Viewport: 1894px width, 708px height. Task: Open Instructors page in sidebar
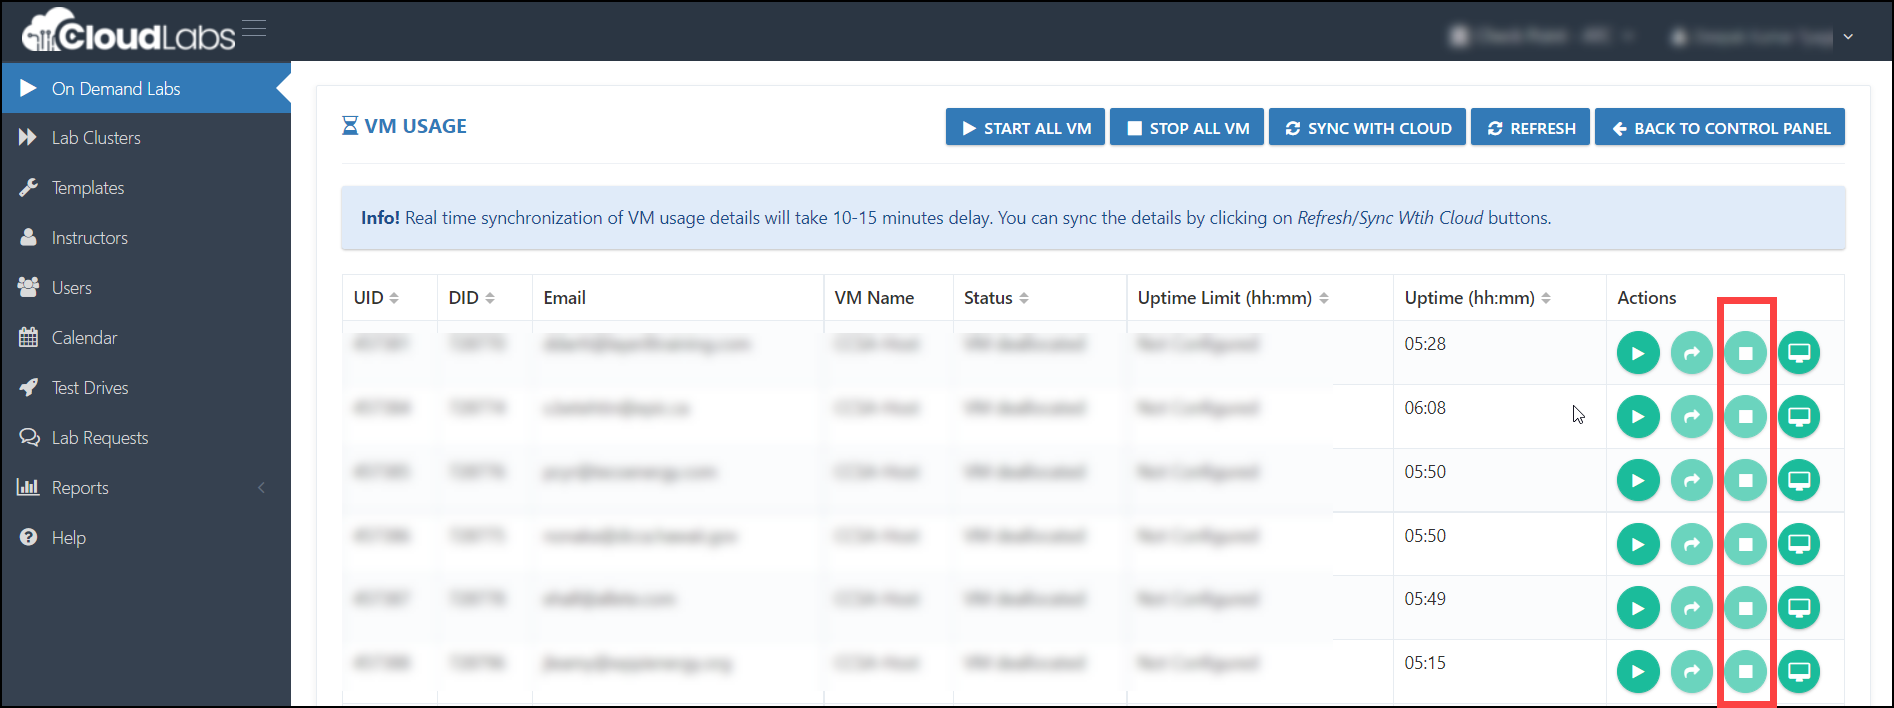[x=146, y=238]
